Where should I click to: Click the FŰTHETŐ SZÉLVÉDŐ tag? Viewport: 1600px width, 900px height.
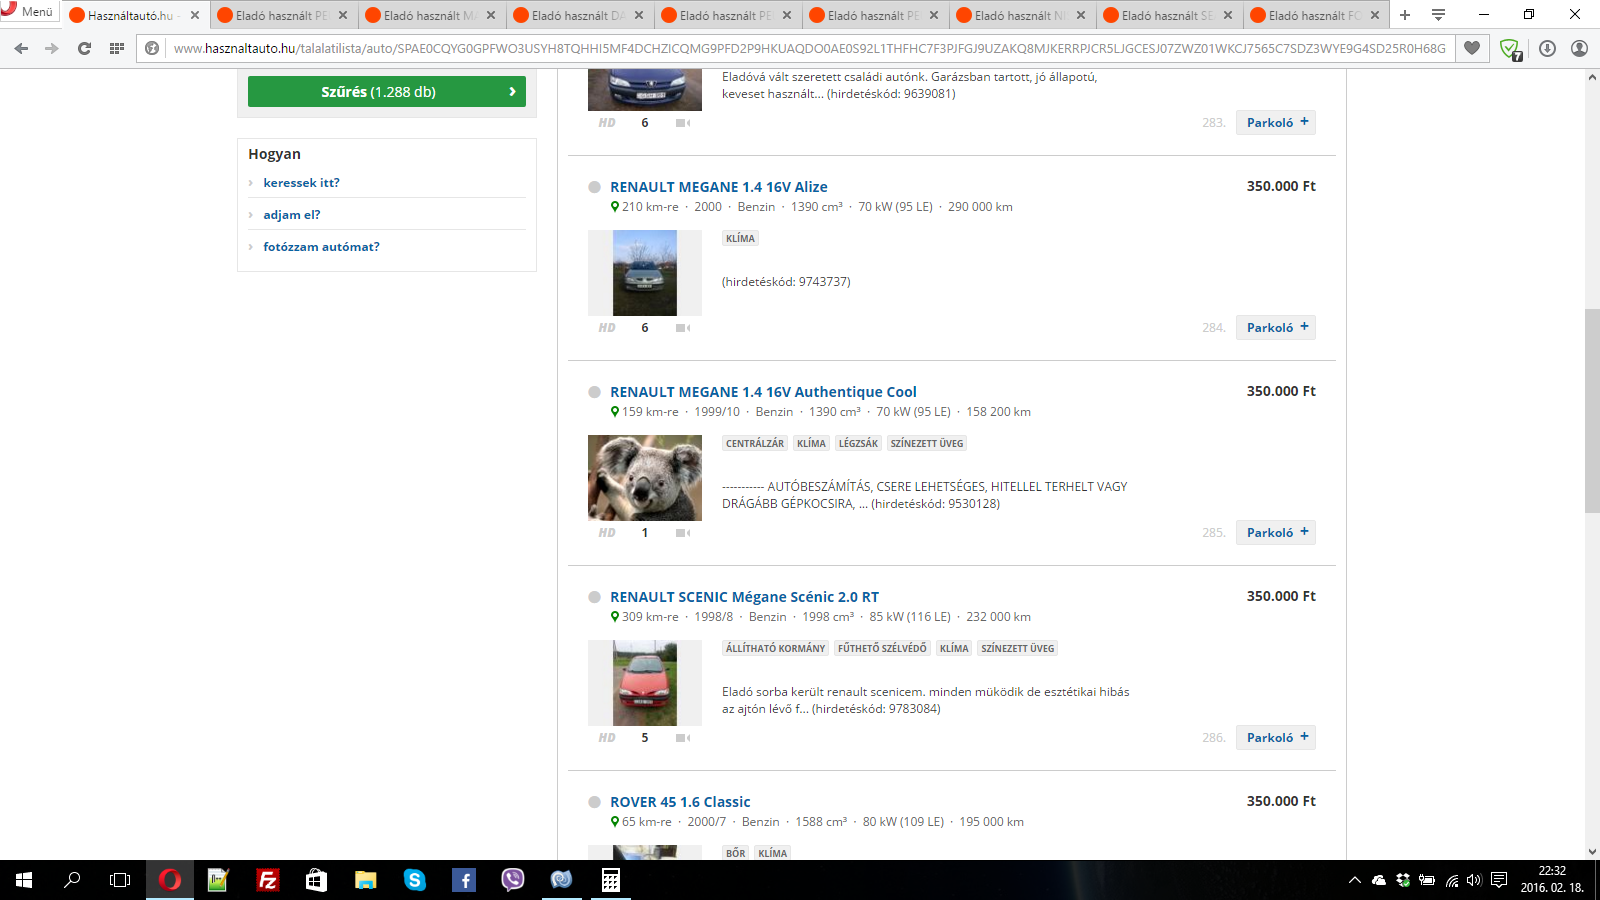882,648
